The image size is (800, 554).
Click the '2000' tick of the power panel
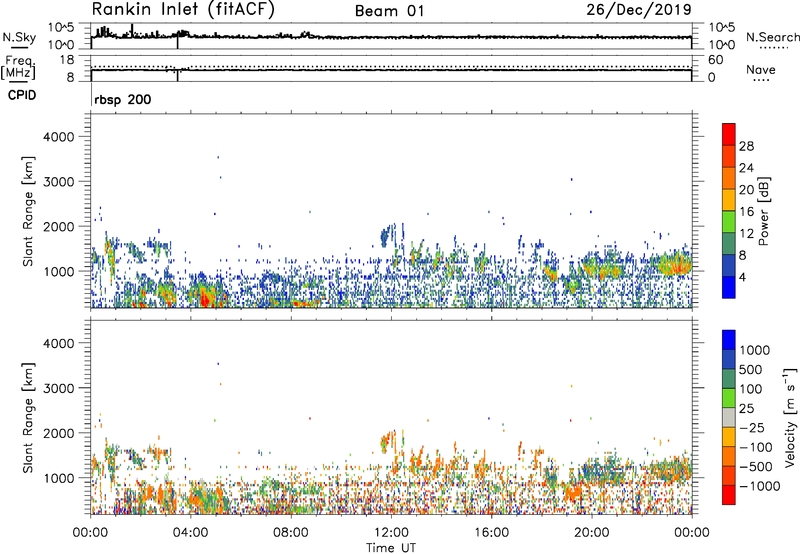59,226
